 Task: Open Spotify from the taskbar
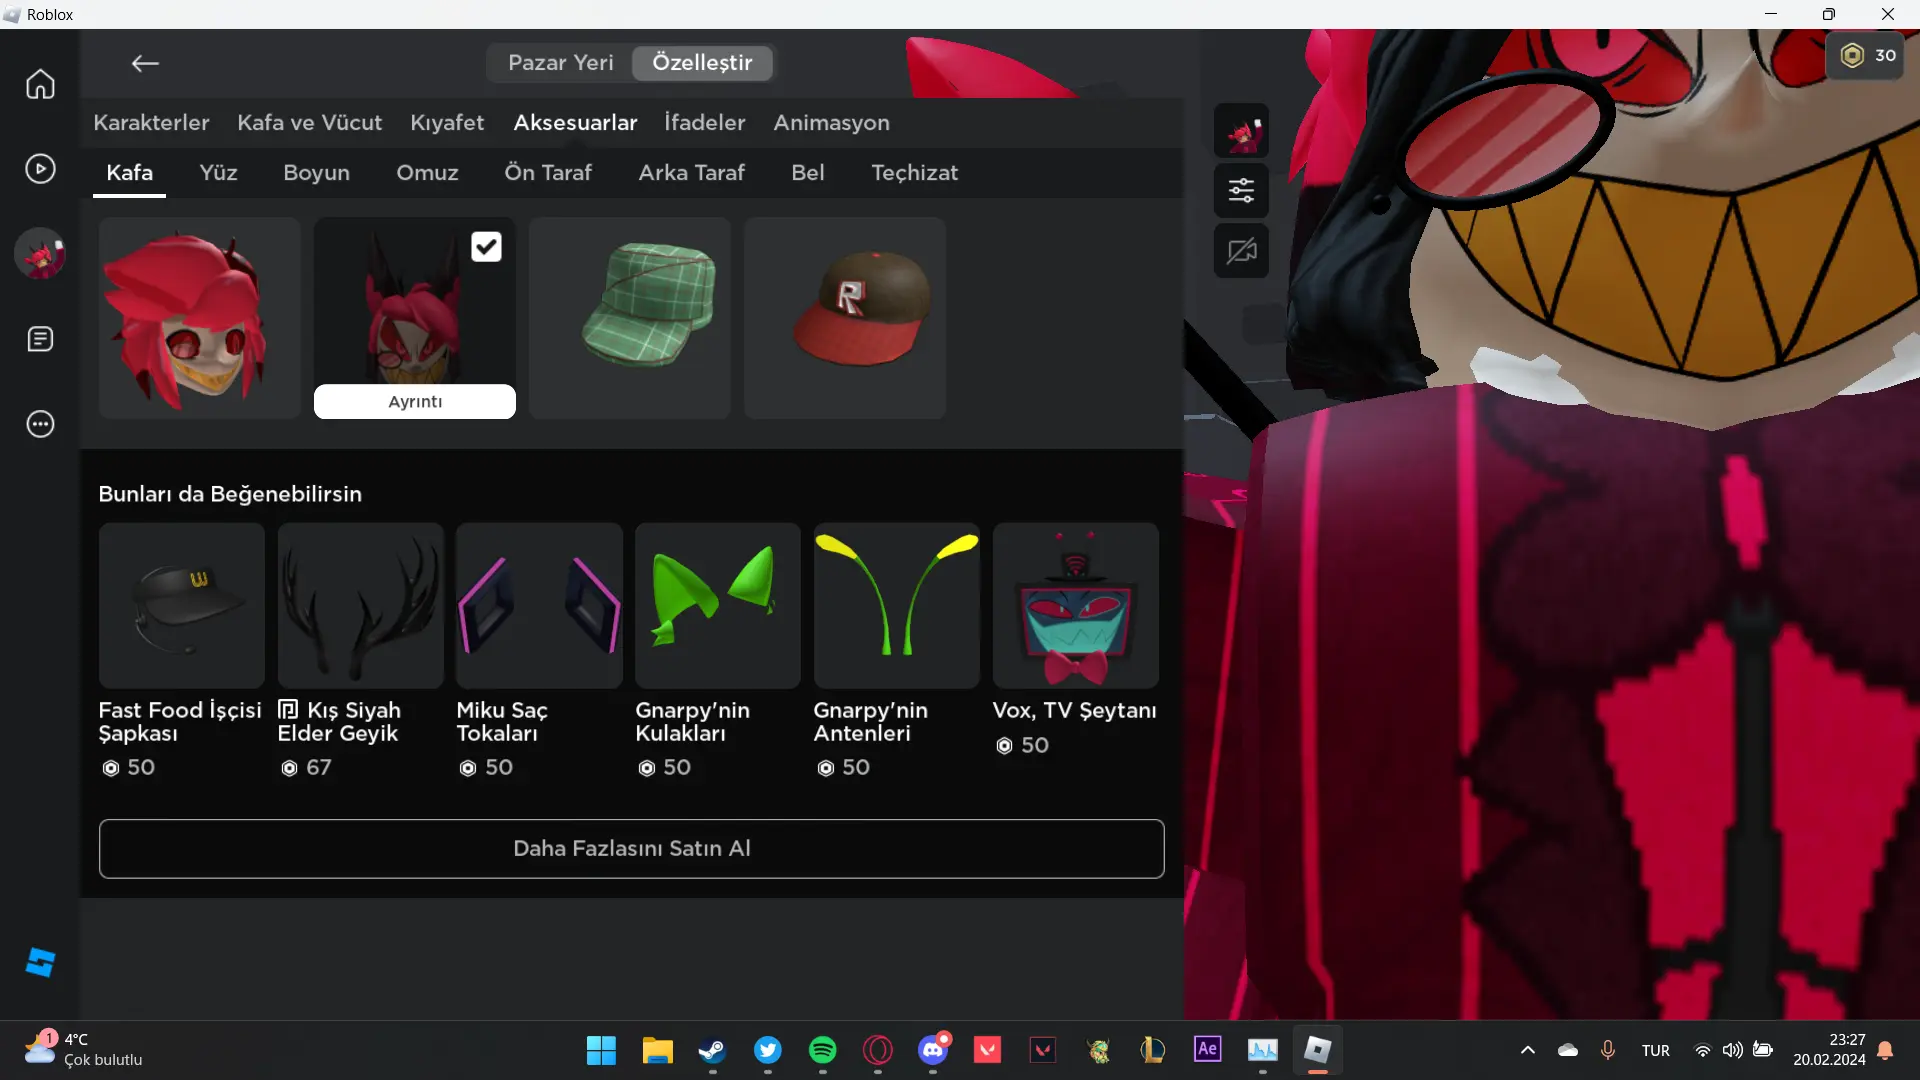tap(822, 1050)
